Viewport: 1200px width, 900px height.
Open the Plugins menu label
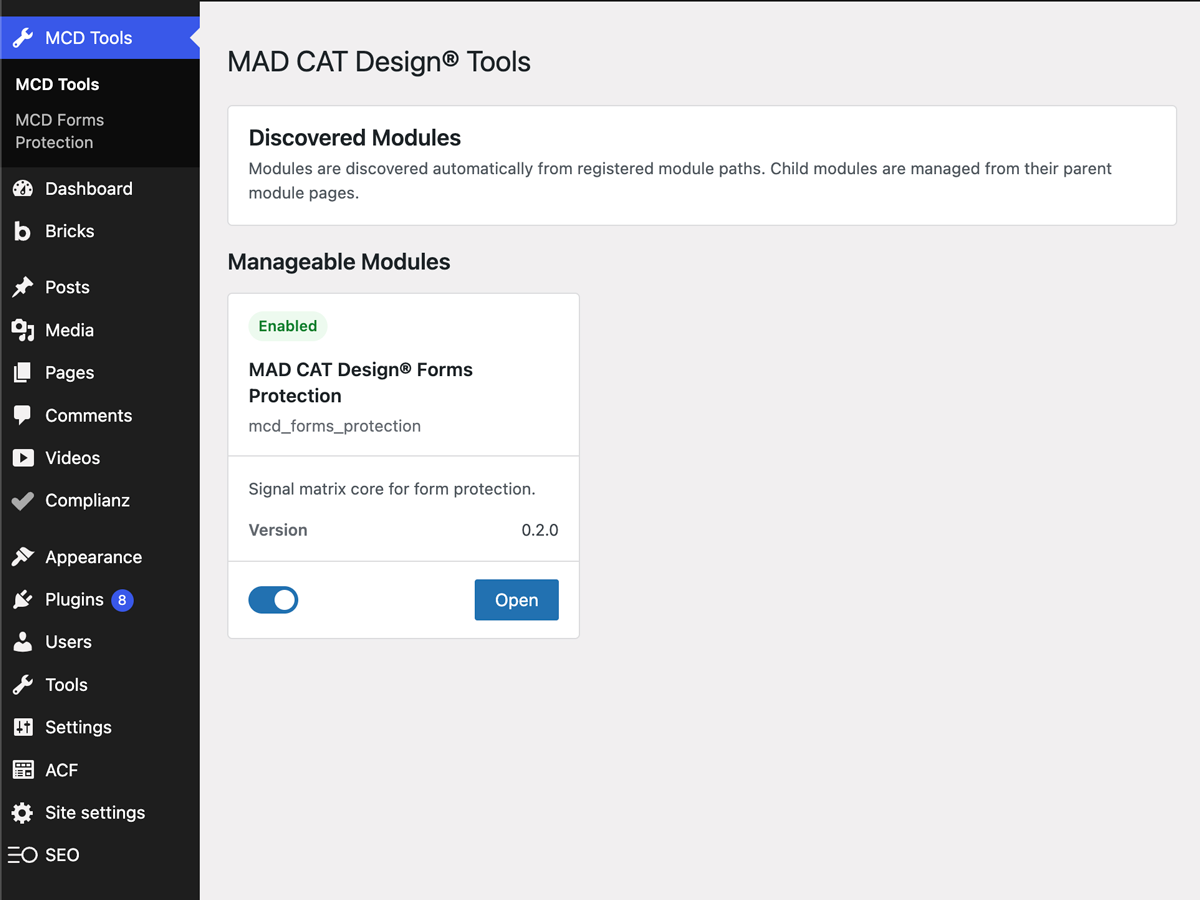click(74, 600)
